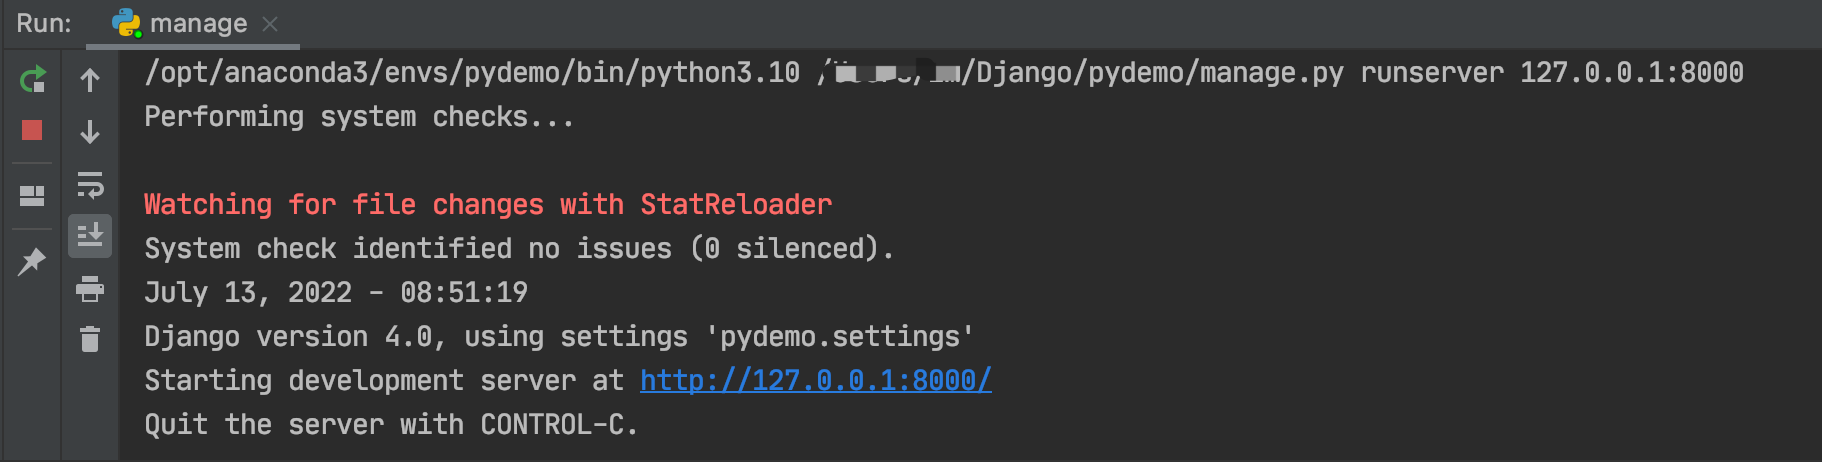The height and width of the screenshot is (462, 1822).
Task: Click the Run: panel label
Action: (x=44, y=23)
